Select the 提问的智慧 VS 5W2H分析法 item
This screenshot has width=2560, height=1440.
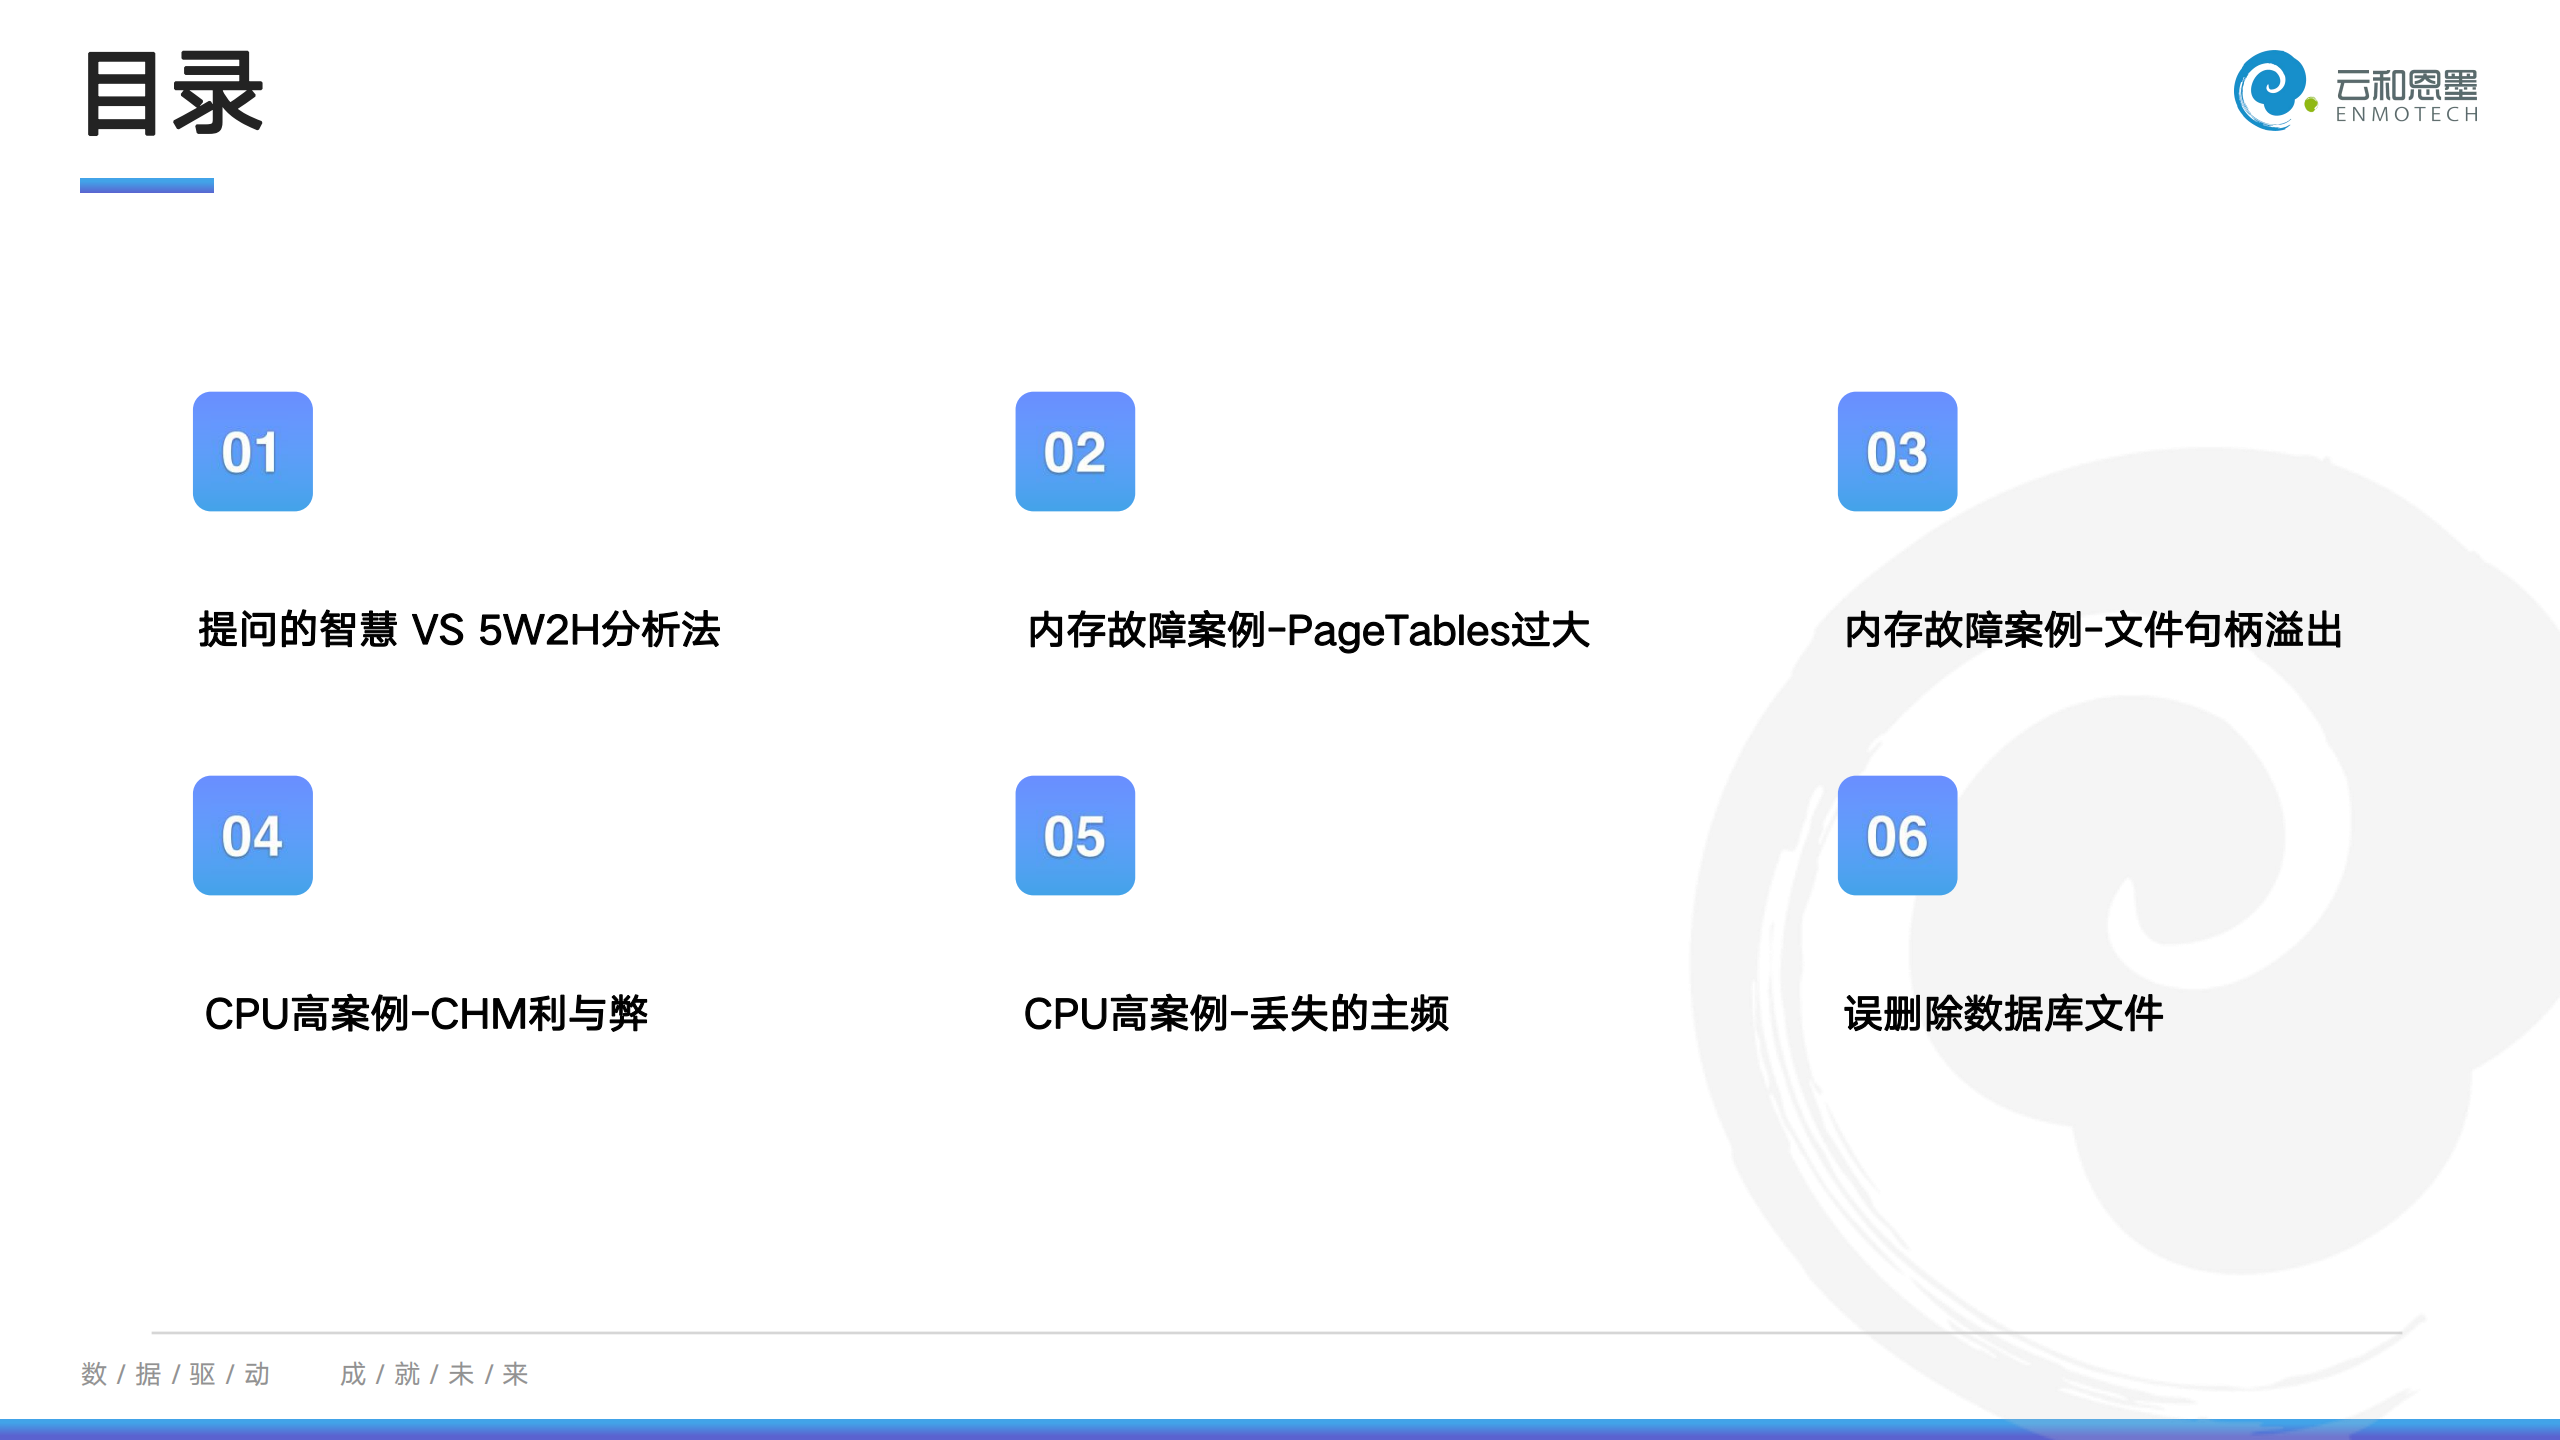point(459,630)
